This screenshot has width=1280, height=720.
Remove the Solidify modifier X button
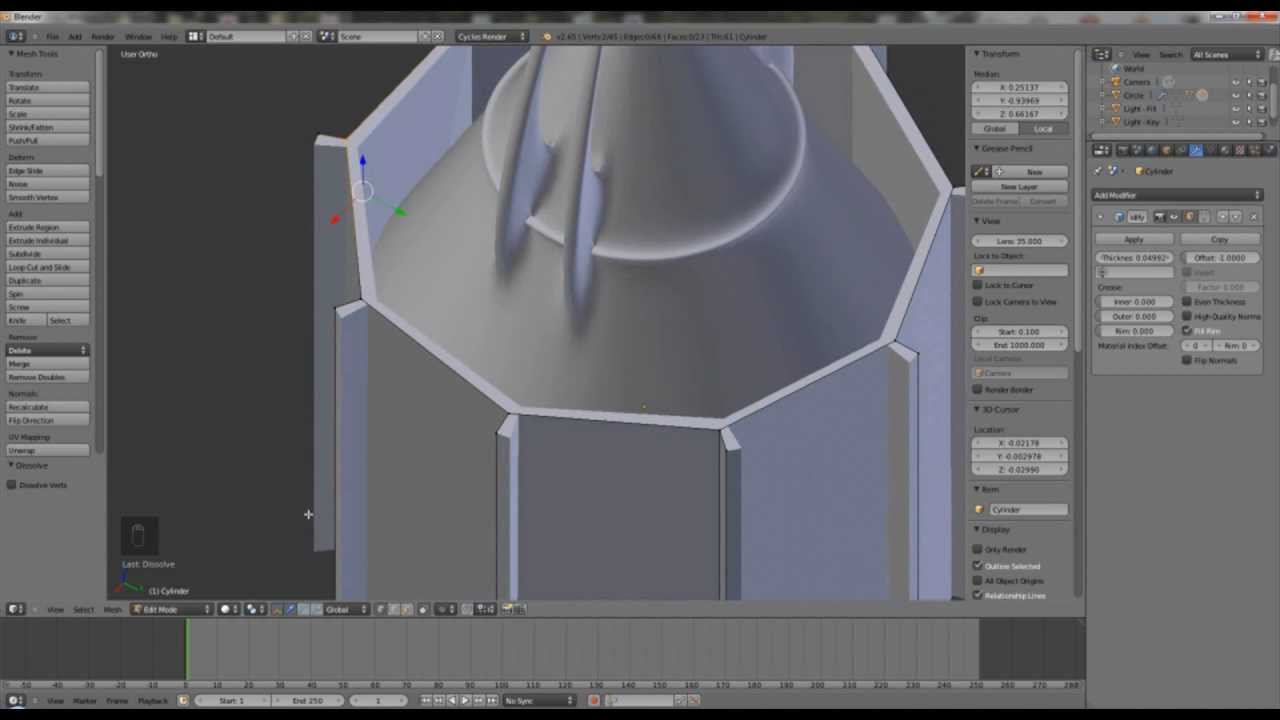point(1253,216)
